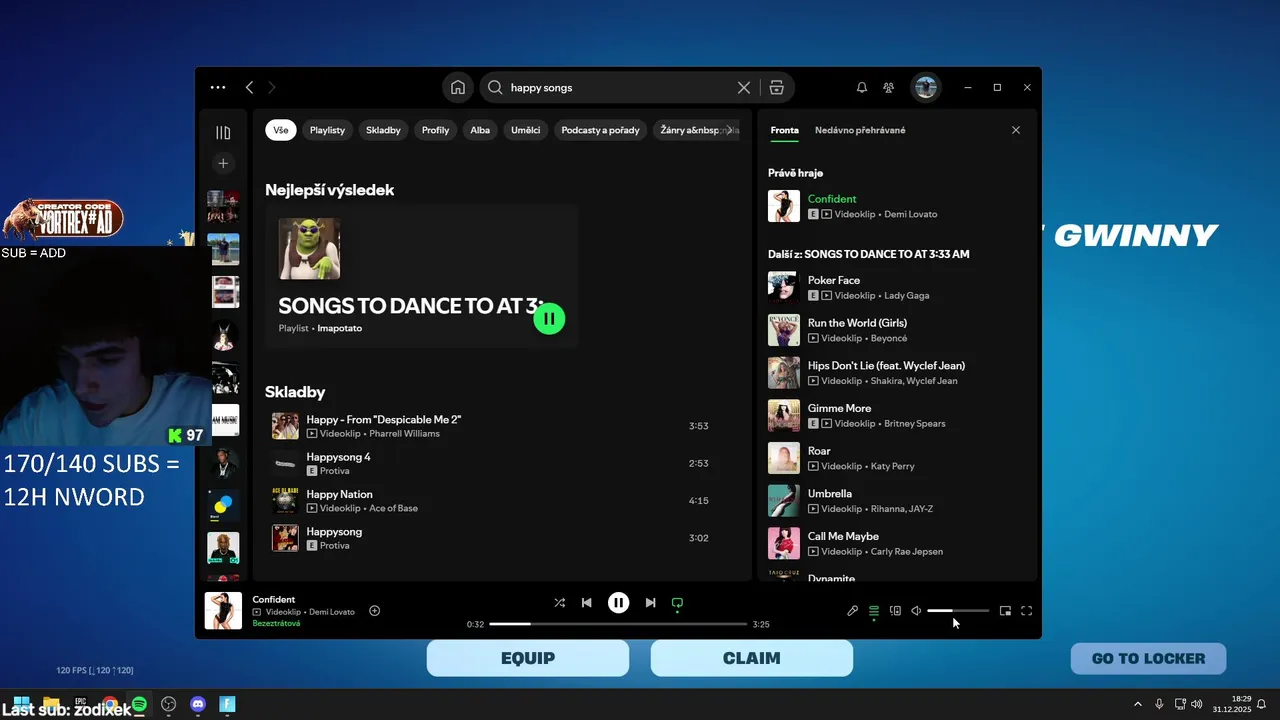Enter full screen mode
Screen dimensions: 1280x720
point(1027,611)
